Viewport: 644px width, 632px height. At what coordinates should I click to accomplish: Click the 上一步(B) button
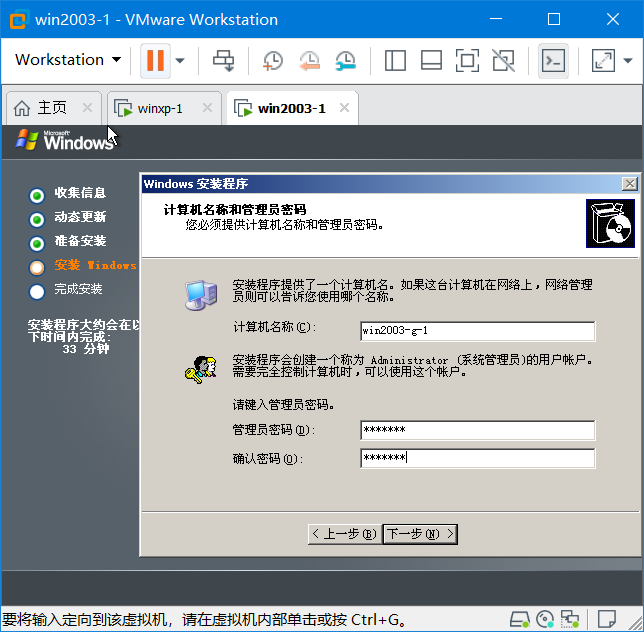tap(345, 534)
